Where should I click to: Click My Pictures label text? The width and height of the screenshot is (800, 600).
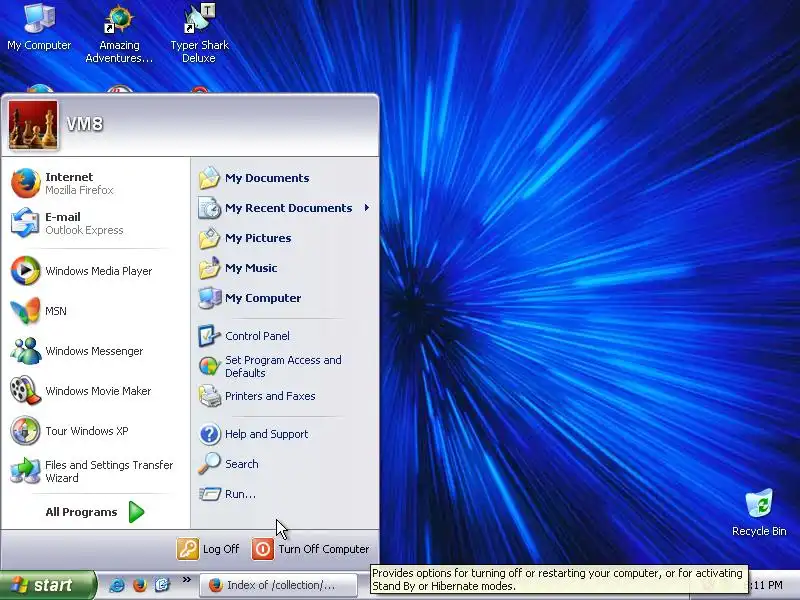pyautogui.click(x=258, y=238)
